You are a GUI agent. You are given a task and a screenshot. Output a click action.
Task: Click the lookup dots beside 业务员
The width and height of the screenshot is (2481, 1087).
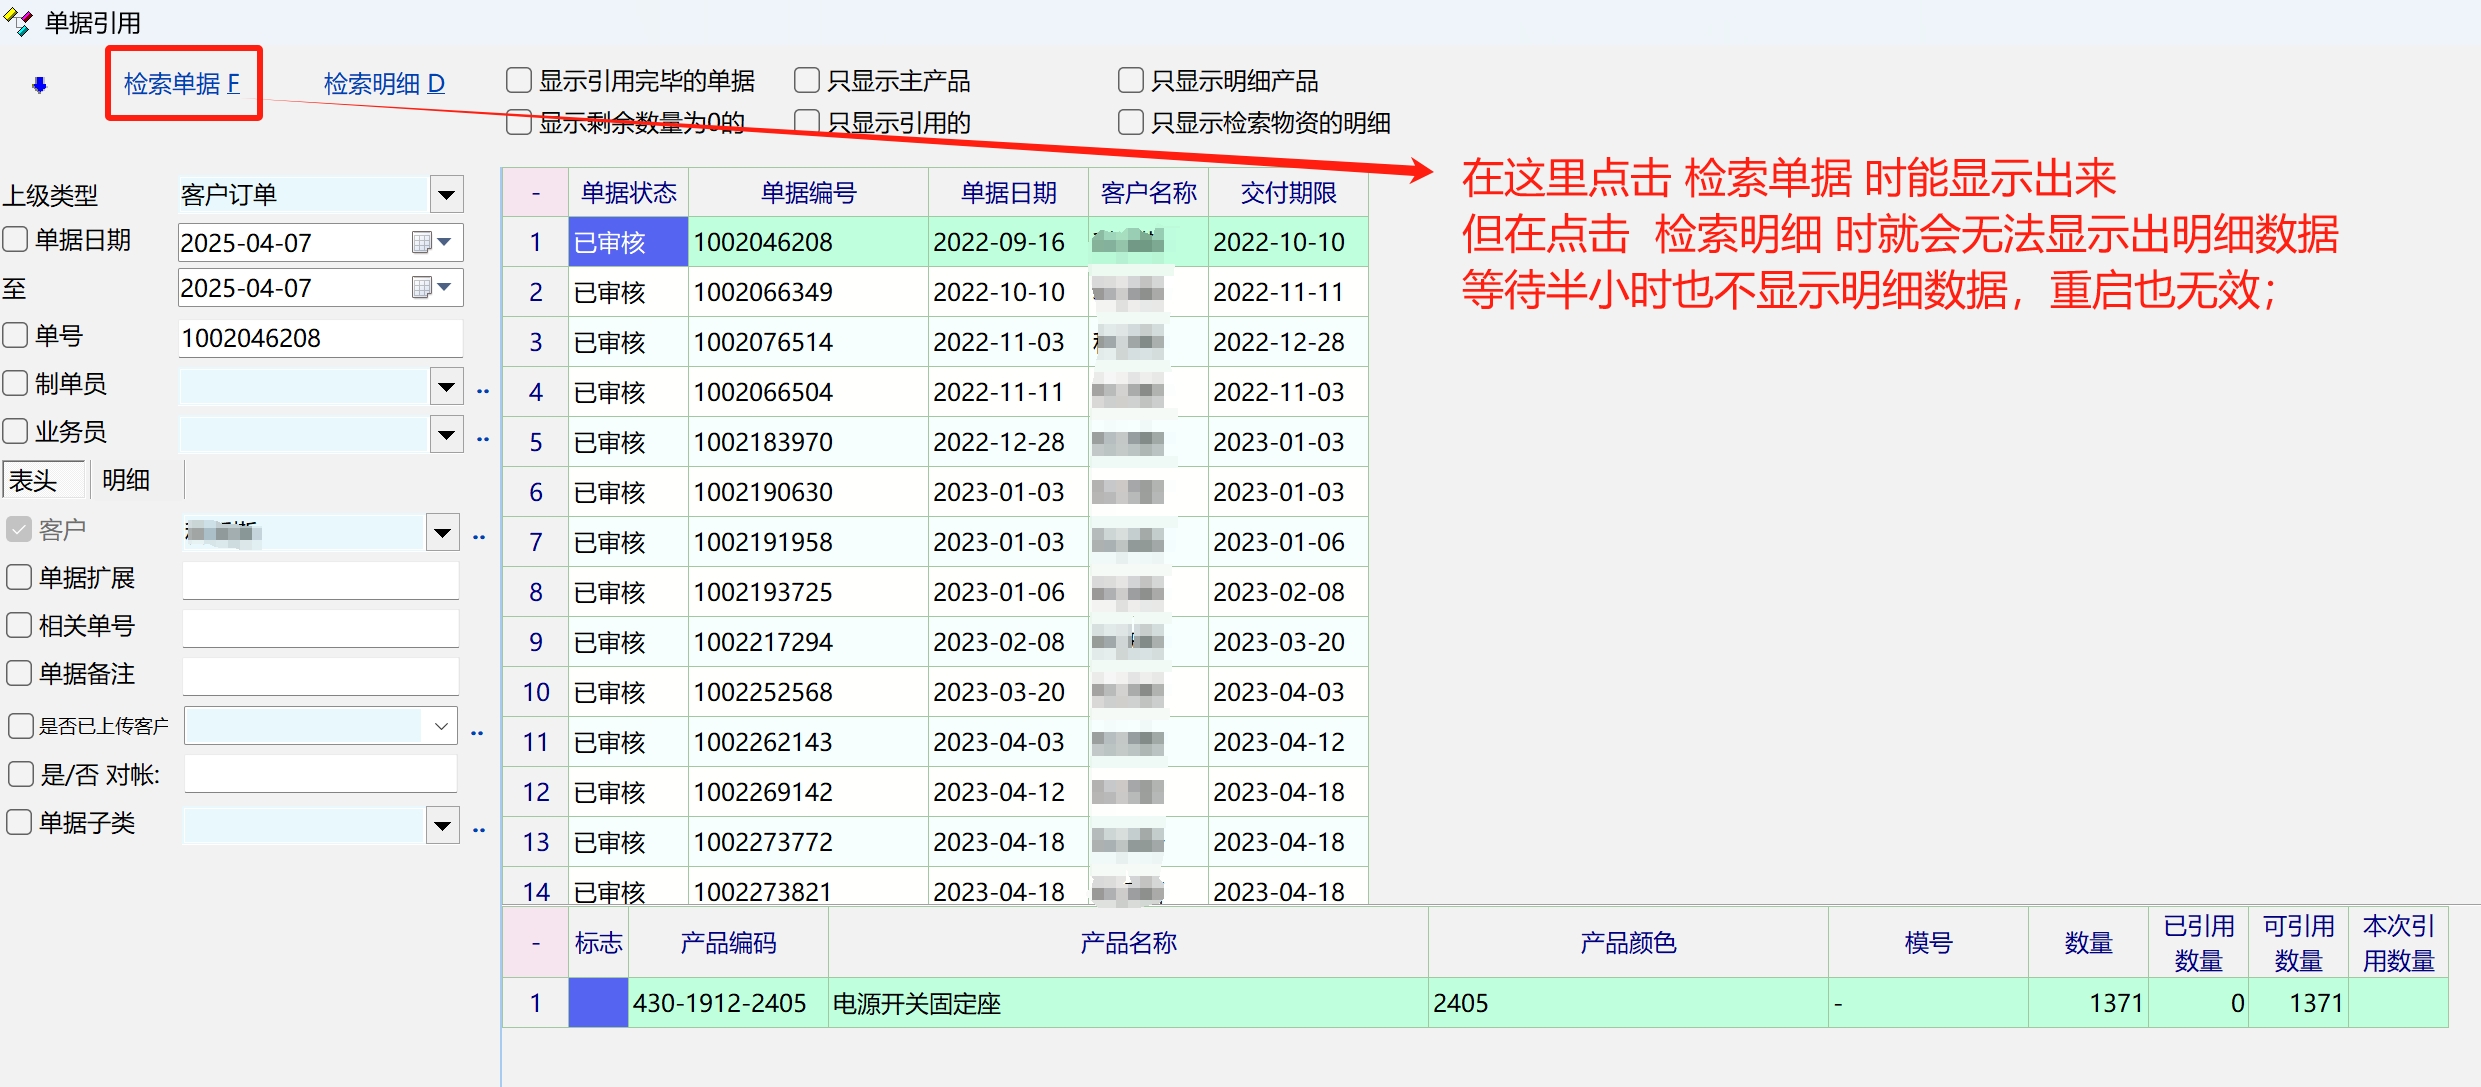(x=483, y=439)
